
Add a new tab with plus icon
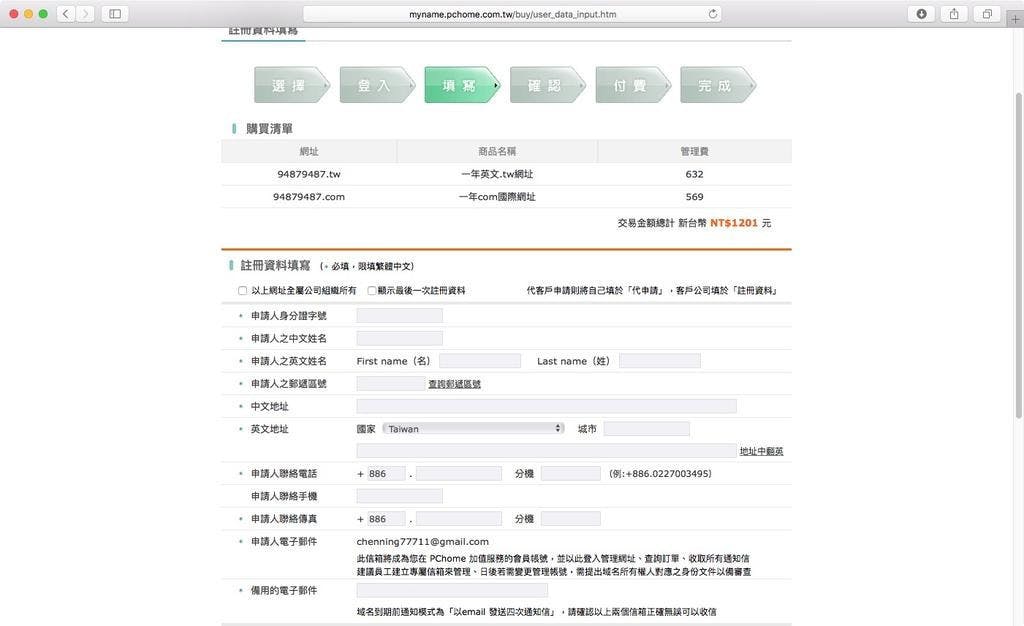pos(1016,19)
